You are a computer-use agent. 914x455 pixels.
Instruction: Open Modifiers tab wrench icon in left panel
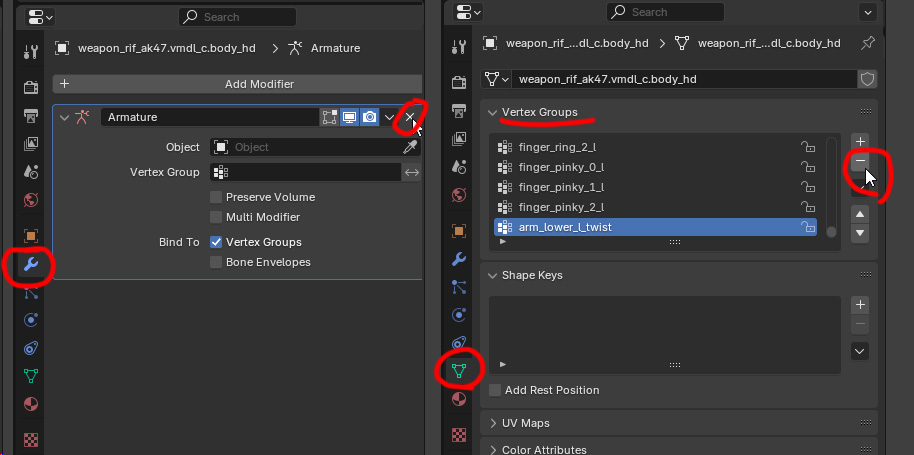(x=30, y=265)
